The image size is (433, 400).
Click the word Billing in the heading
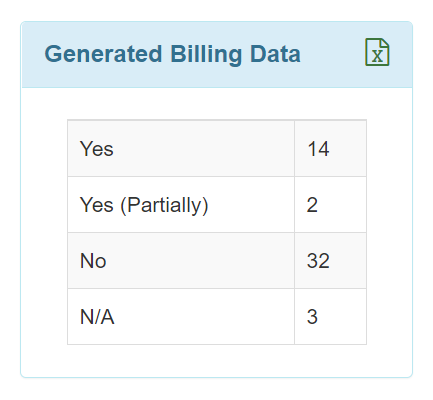[206, 54]
